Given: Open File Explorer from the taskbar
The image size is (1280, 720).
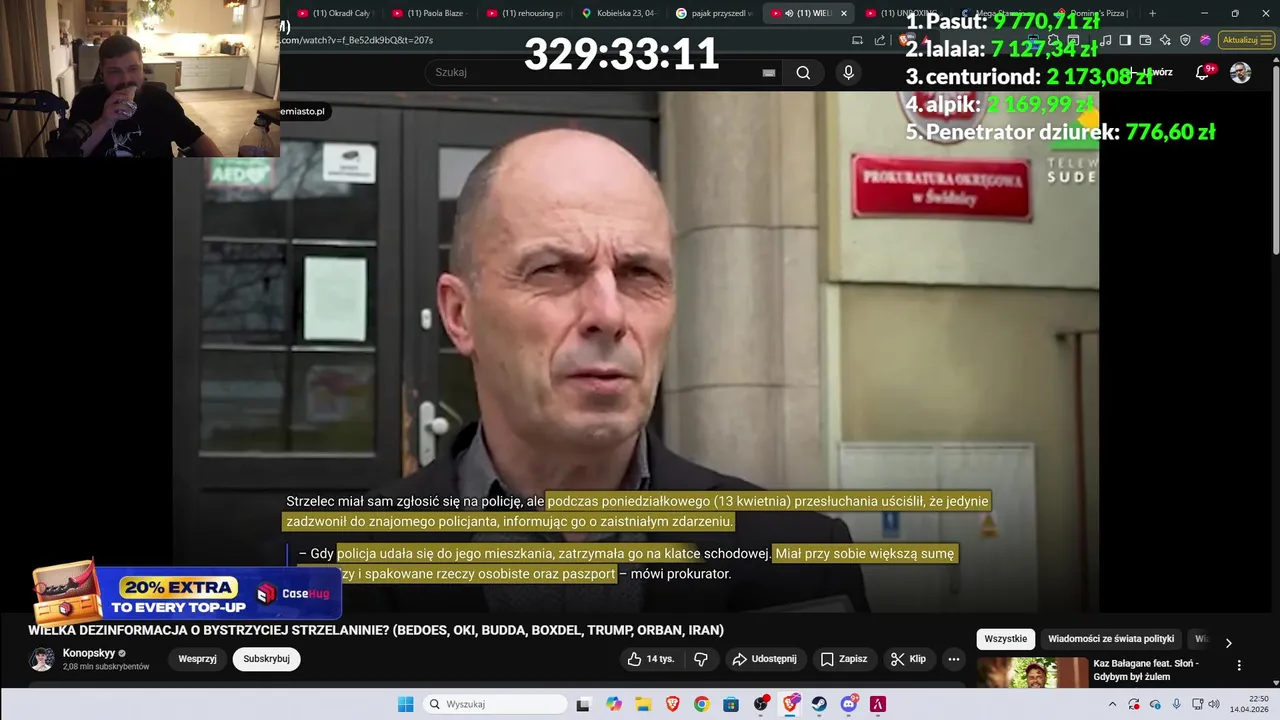Looking at the screenshot, I should tap(642, 704).
